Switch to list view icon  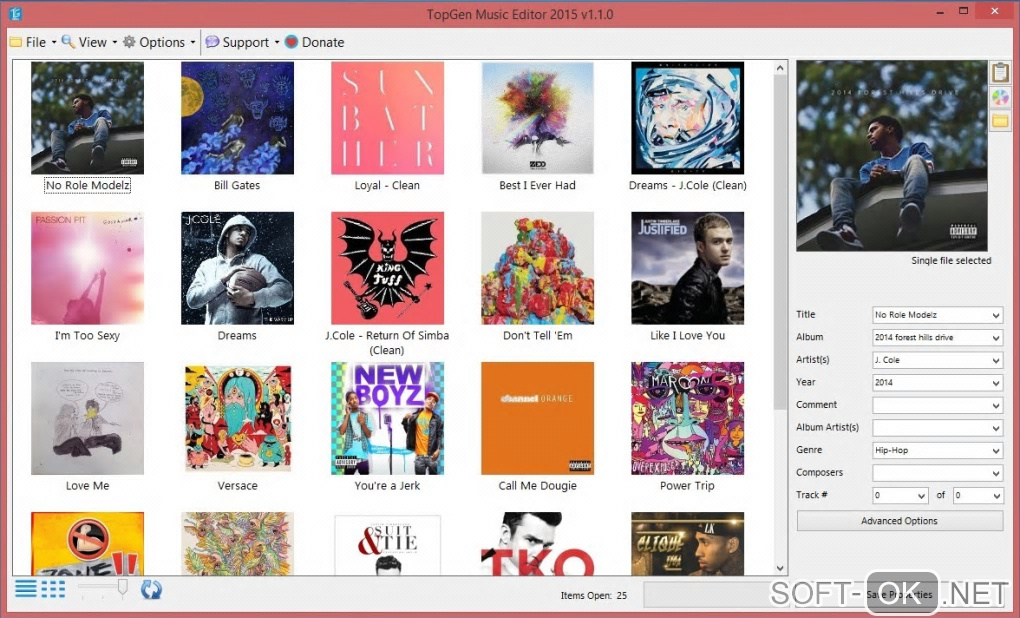pos(26,589)
